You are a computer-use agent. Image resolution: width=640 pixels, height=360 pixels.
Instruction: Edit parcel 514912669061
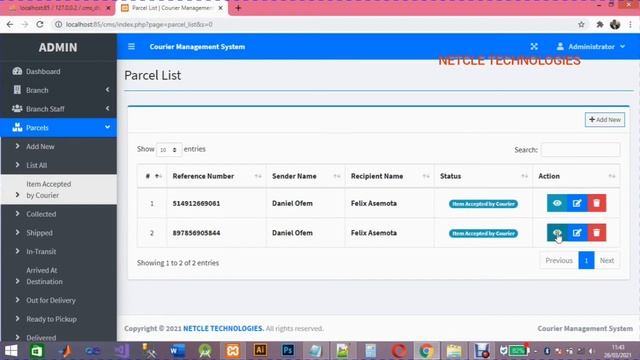pyautogui.click(x=577, y=203)
